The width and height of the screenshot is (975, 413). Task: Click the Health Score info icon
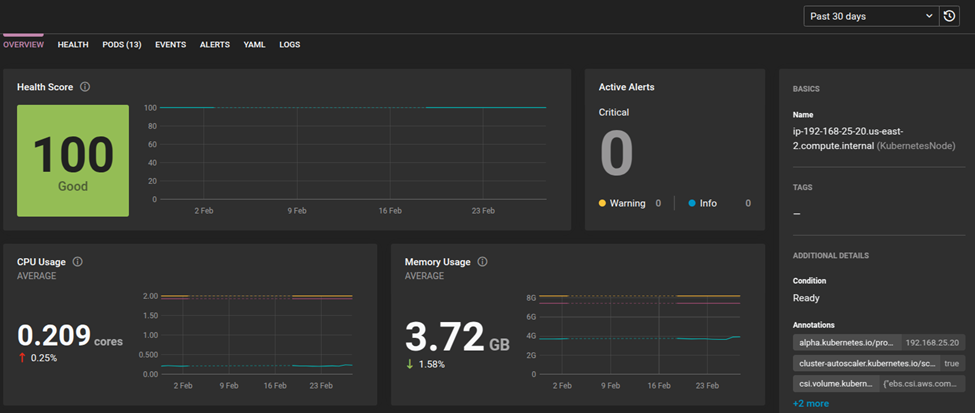click(x=85, y=87)
